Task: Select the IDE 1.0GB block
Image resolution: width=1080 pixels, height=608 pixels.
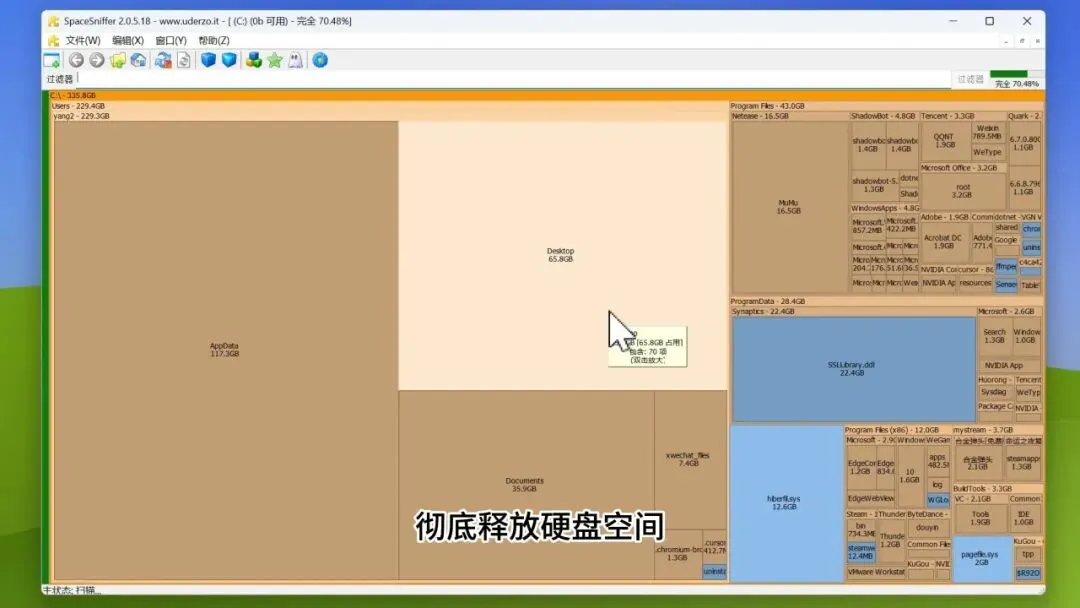Action: (1024, 518)
